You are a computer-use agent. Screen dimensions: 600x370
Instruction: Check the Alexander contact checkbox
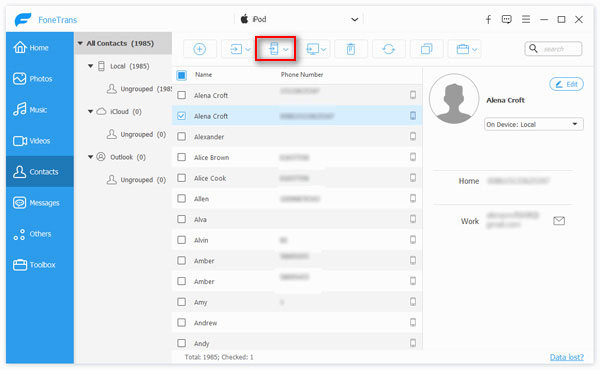182,137
